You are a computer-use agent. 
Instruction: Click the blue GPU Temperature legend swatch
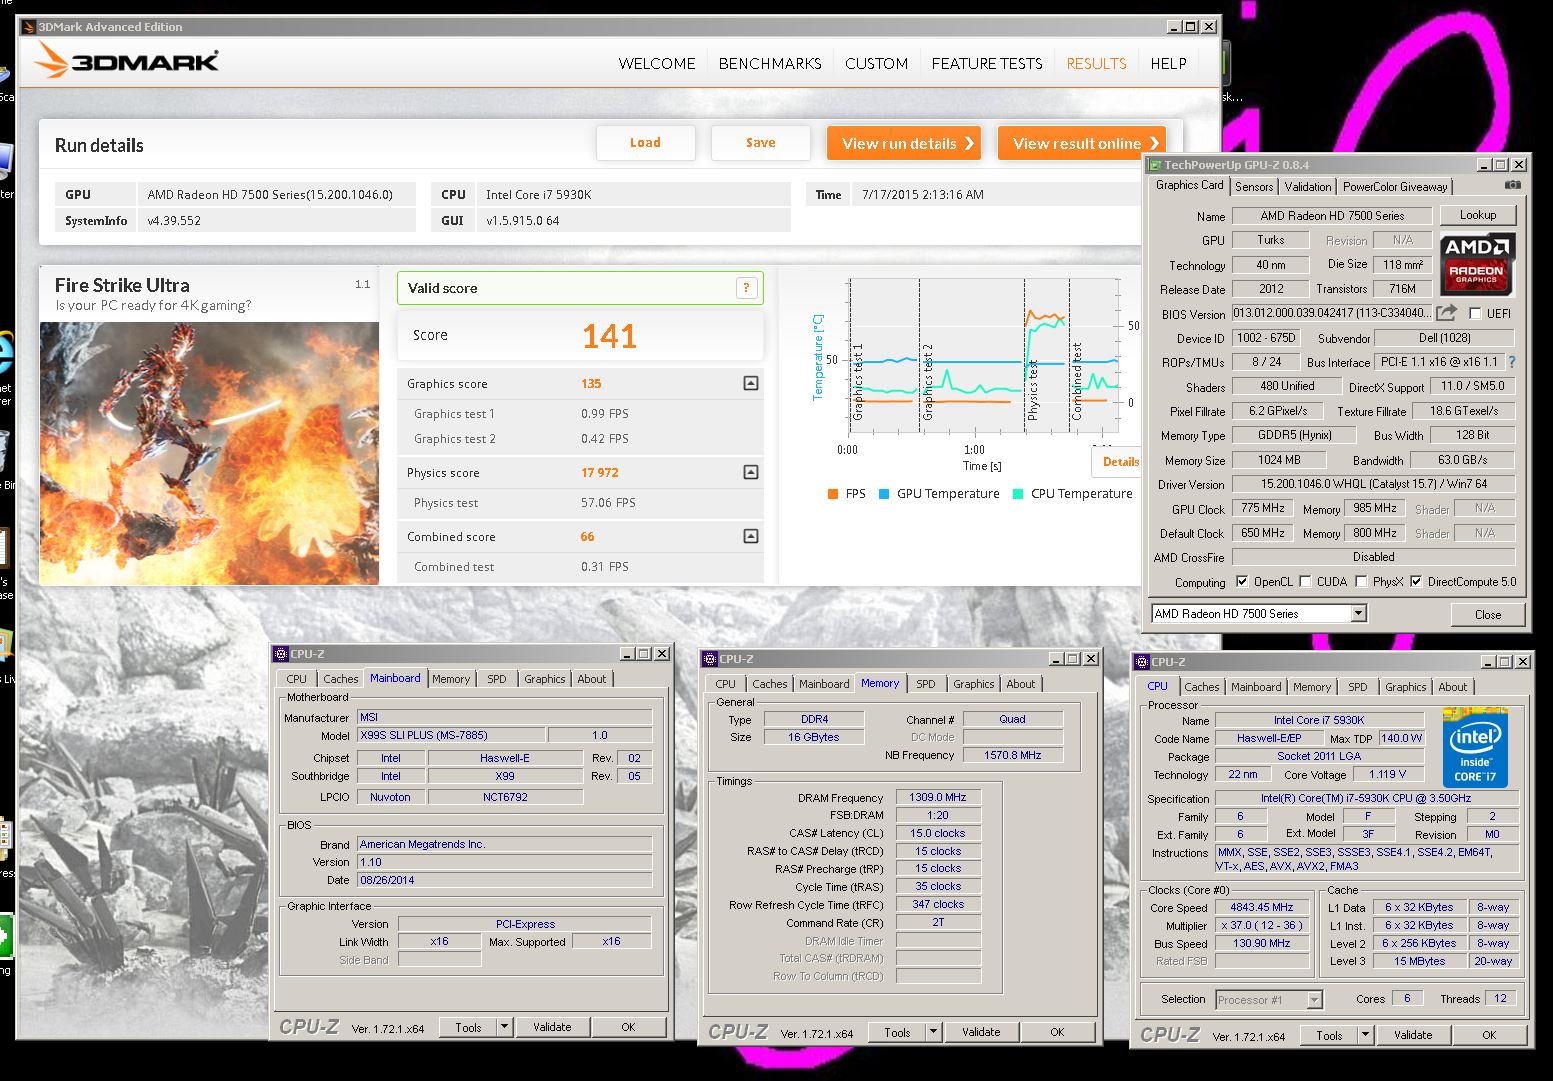884,494
